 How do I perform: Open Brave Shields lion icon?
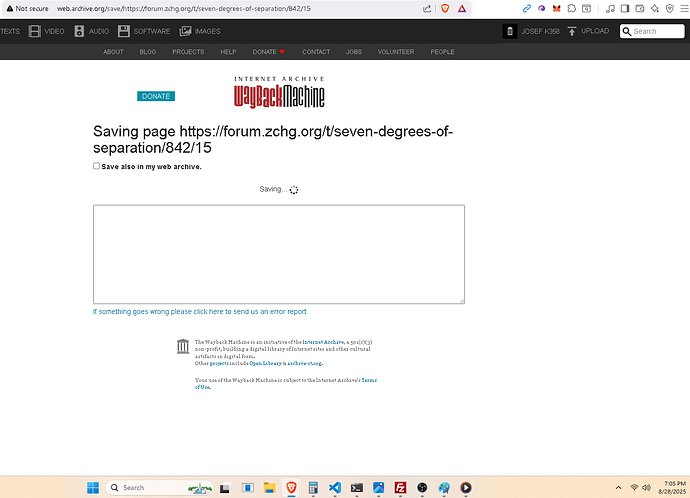tap(445, 9)
